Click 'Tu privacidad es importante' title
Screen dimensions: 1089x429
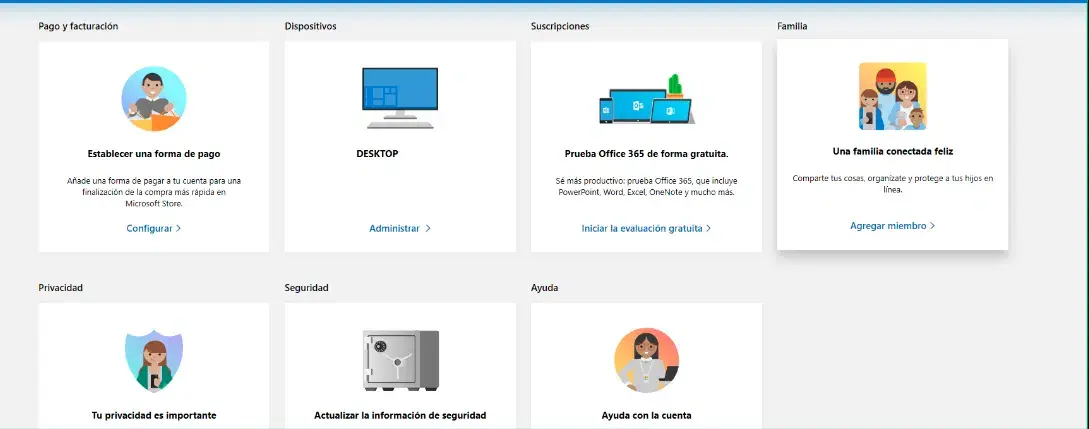154,416
